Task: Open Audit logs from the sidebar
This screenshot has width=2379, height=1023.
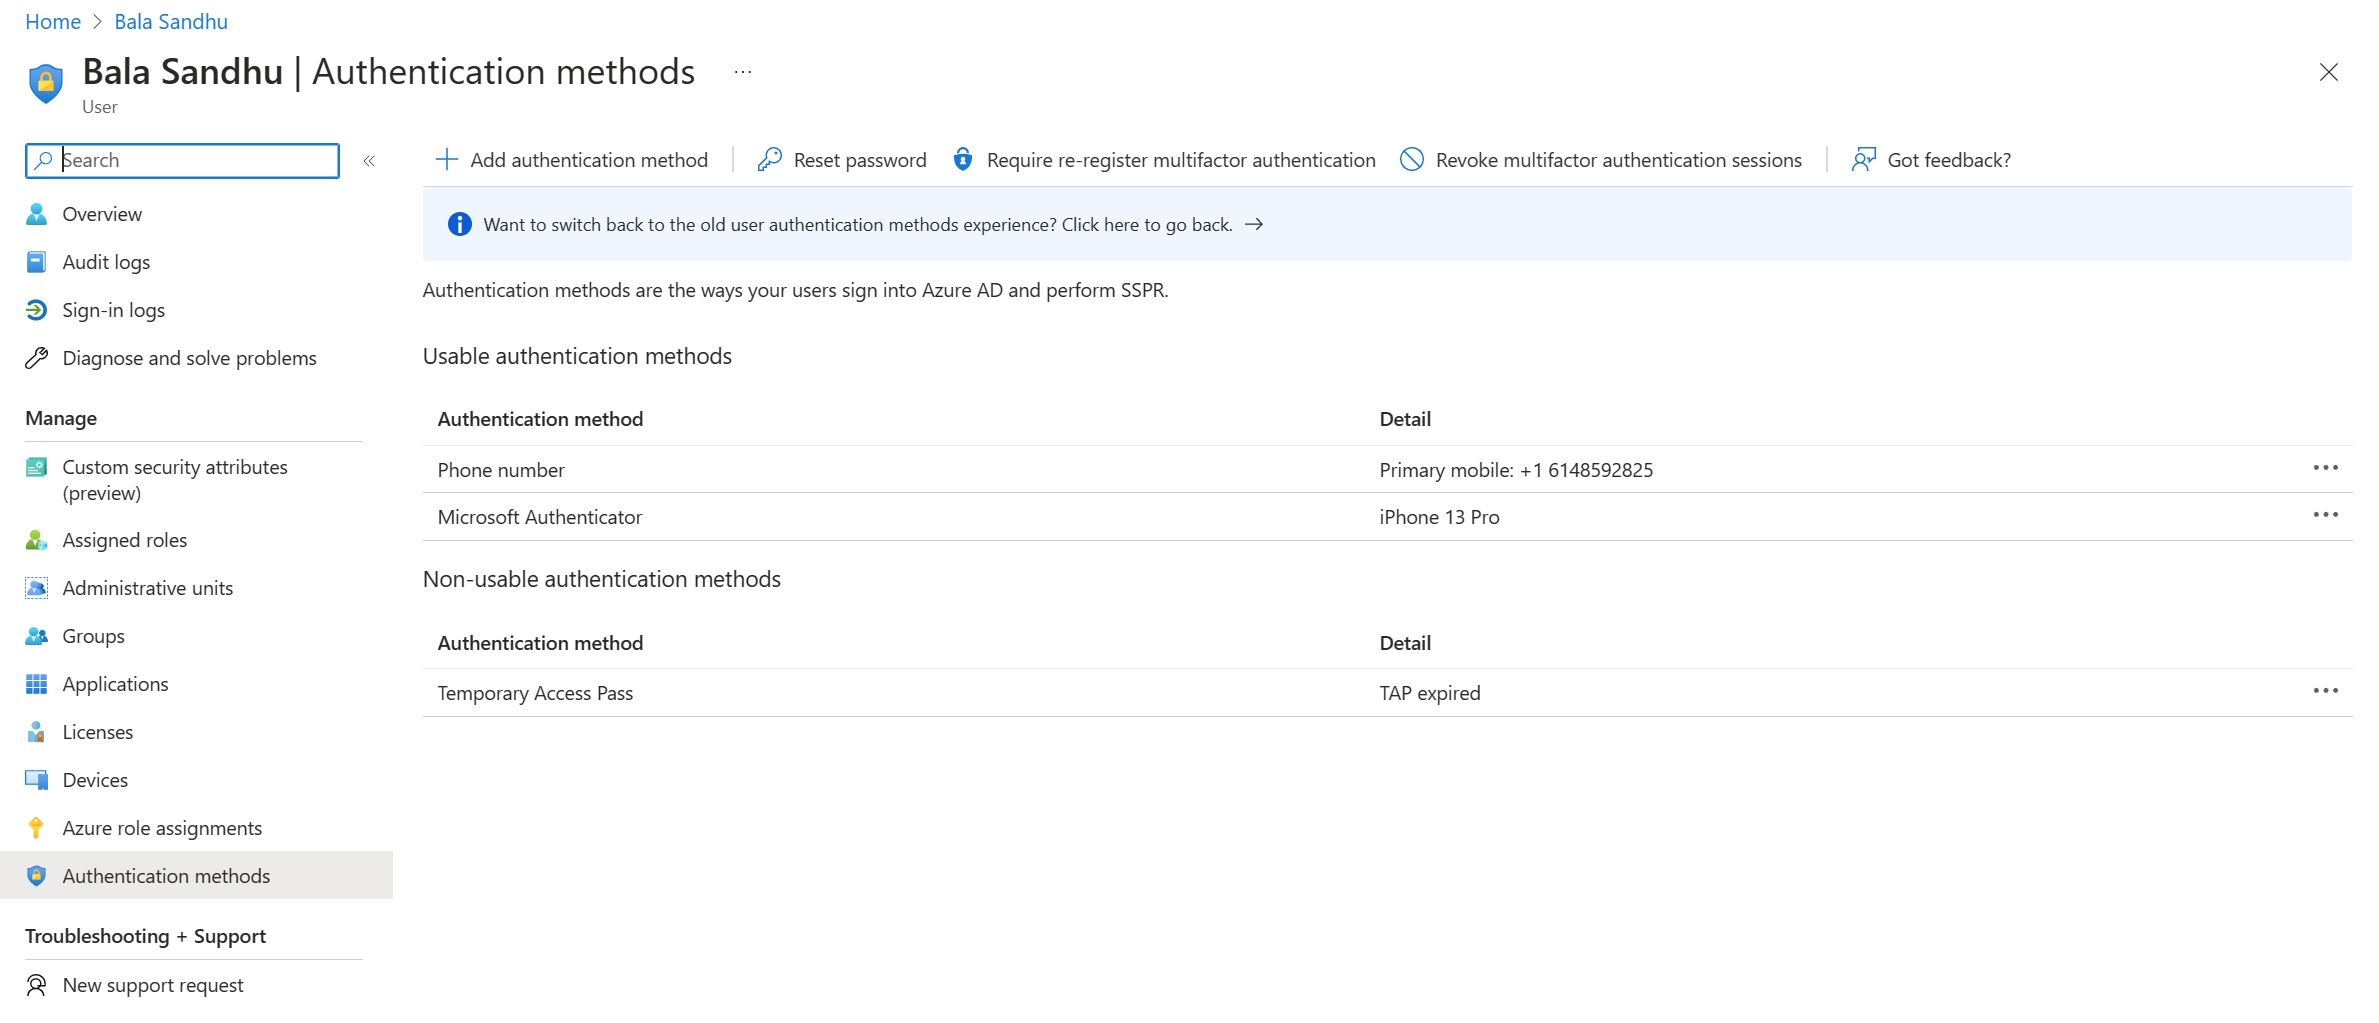Action: tap(106, 261)
